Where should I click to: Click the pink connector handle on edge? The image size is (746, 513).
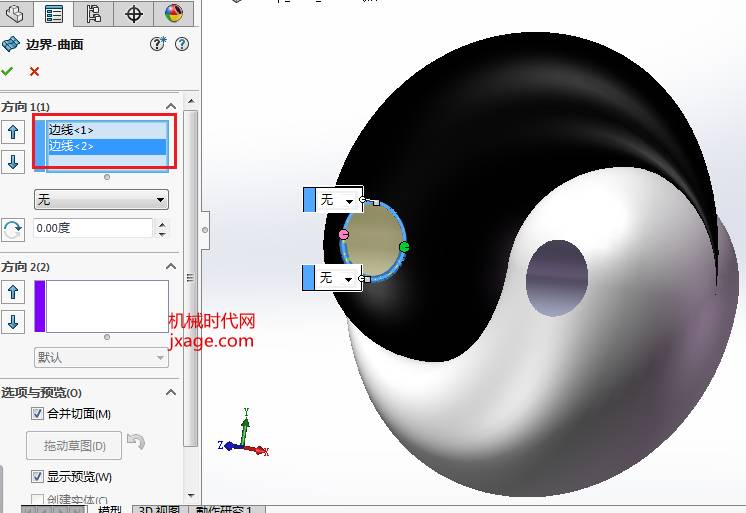click(x=344, y=234)
